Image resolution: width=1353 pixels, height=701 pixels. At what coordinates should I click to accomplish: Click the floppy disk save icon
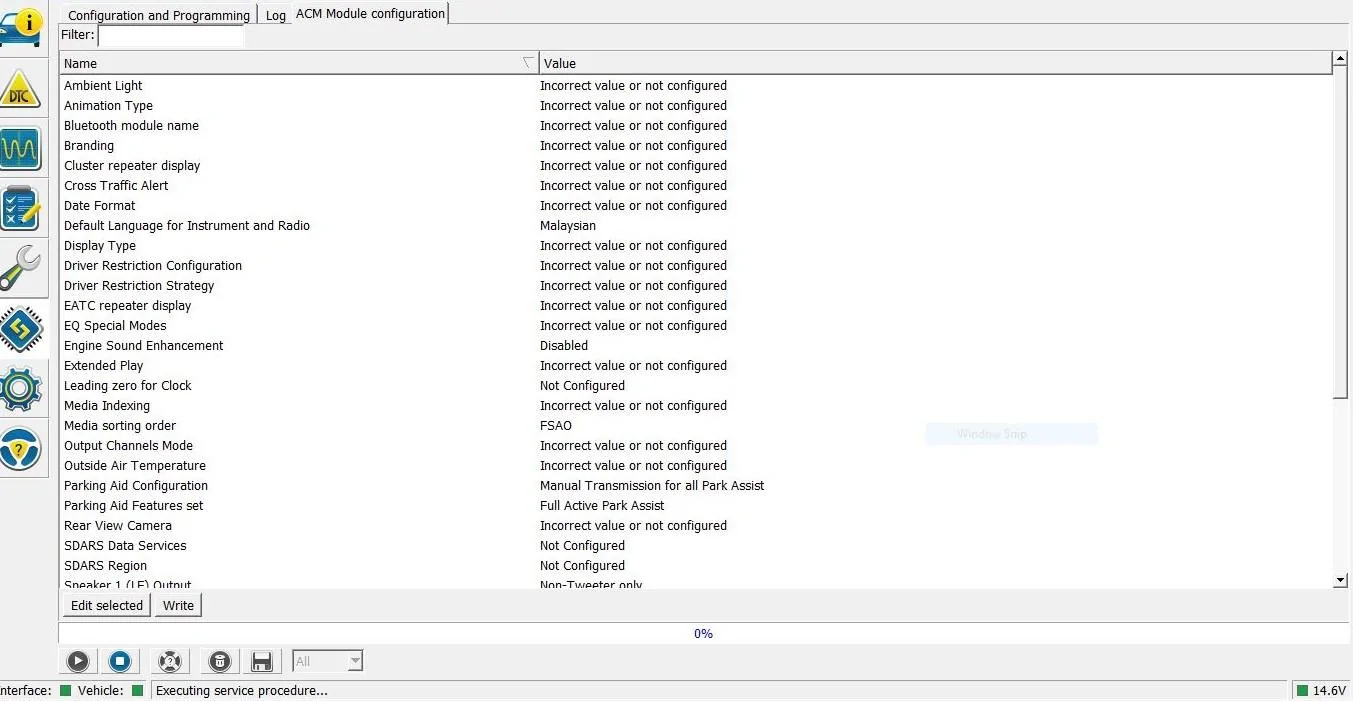coord(262,661)
